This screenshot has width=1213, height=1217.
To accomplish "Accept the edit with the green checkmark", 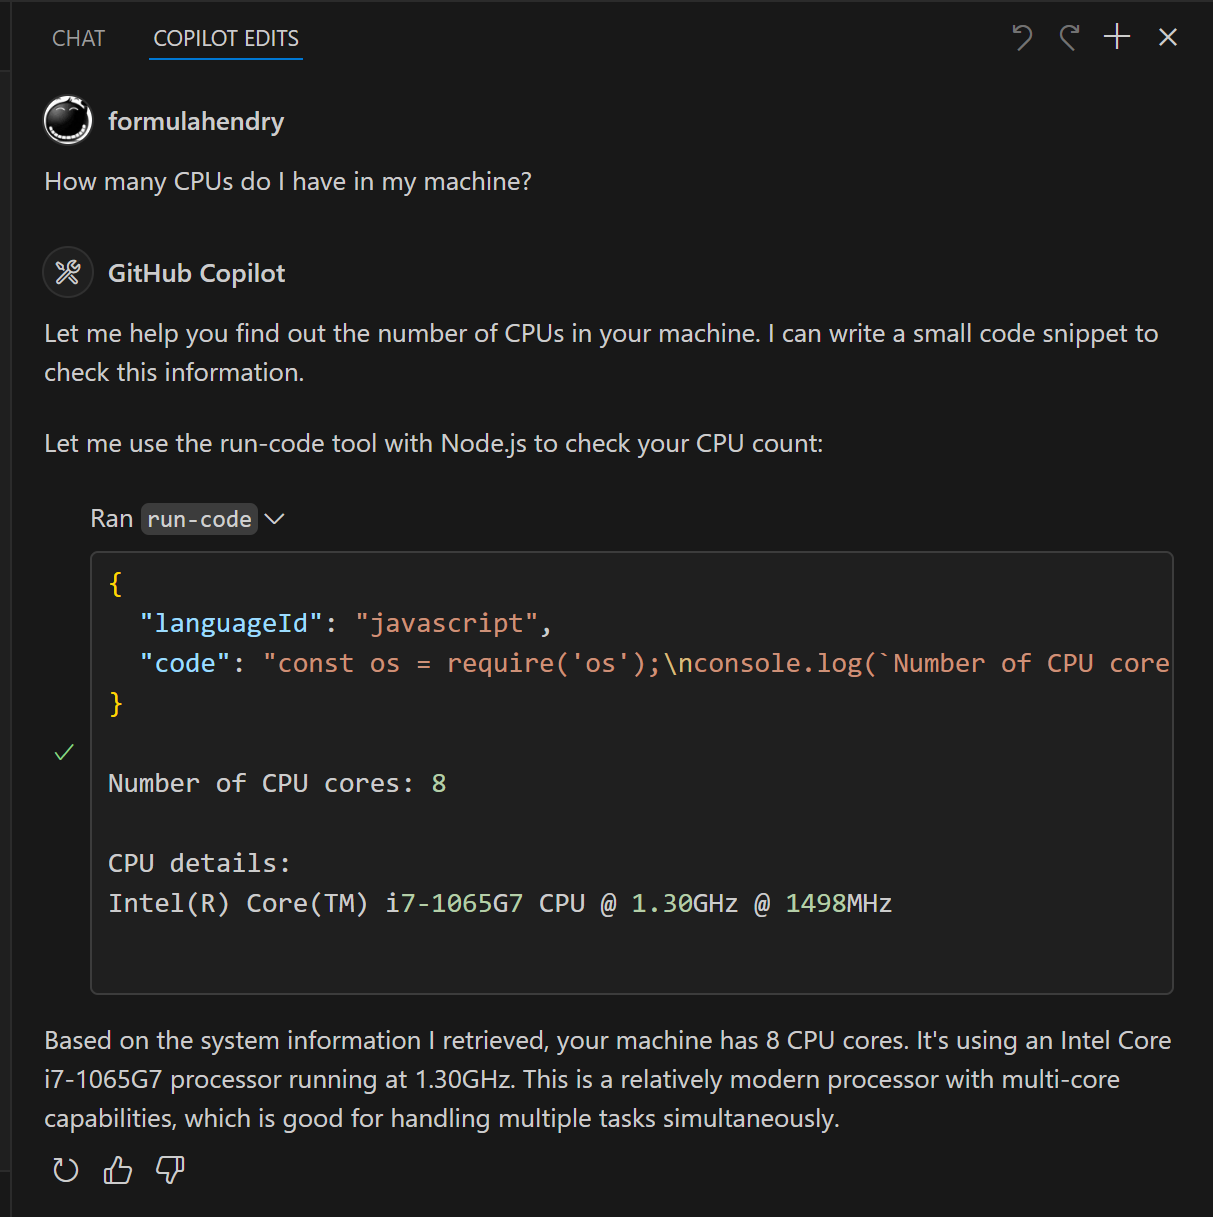I will coord(64,752).
